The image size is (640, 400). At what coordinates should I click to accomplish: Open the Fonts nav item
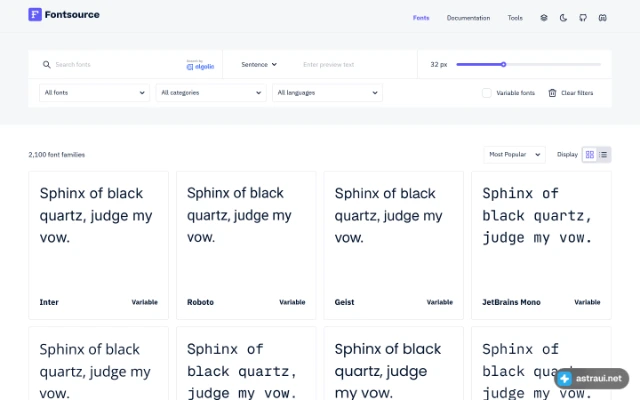(421, 18)
